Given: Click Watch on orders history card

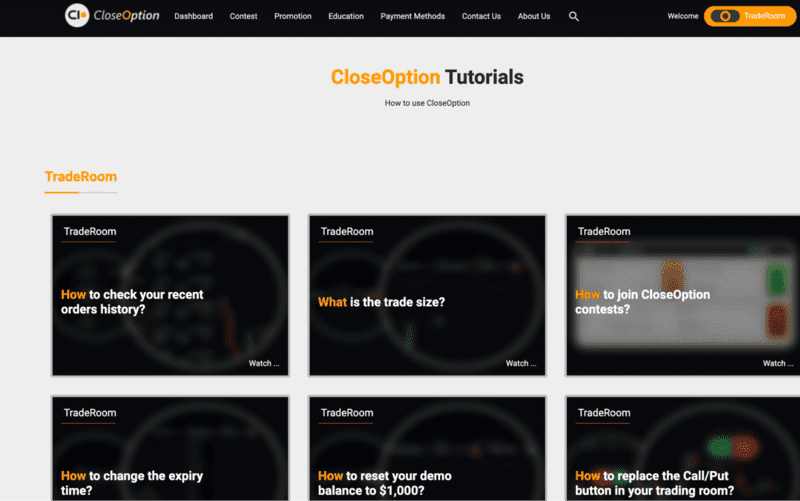Looking at the screenshot, I should pos(264,363).
